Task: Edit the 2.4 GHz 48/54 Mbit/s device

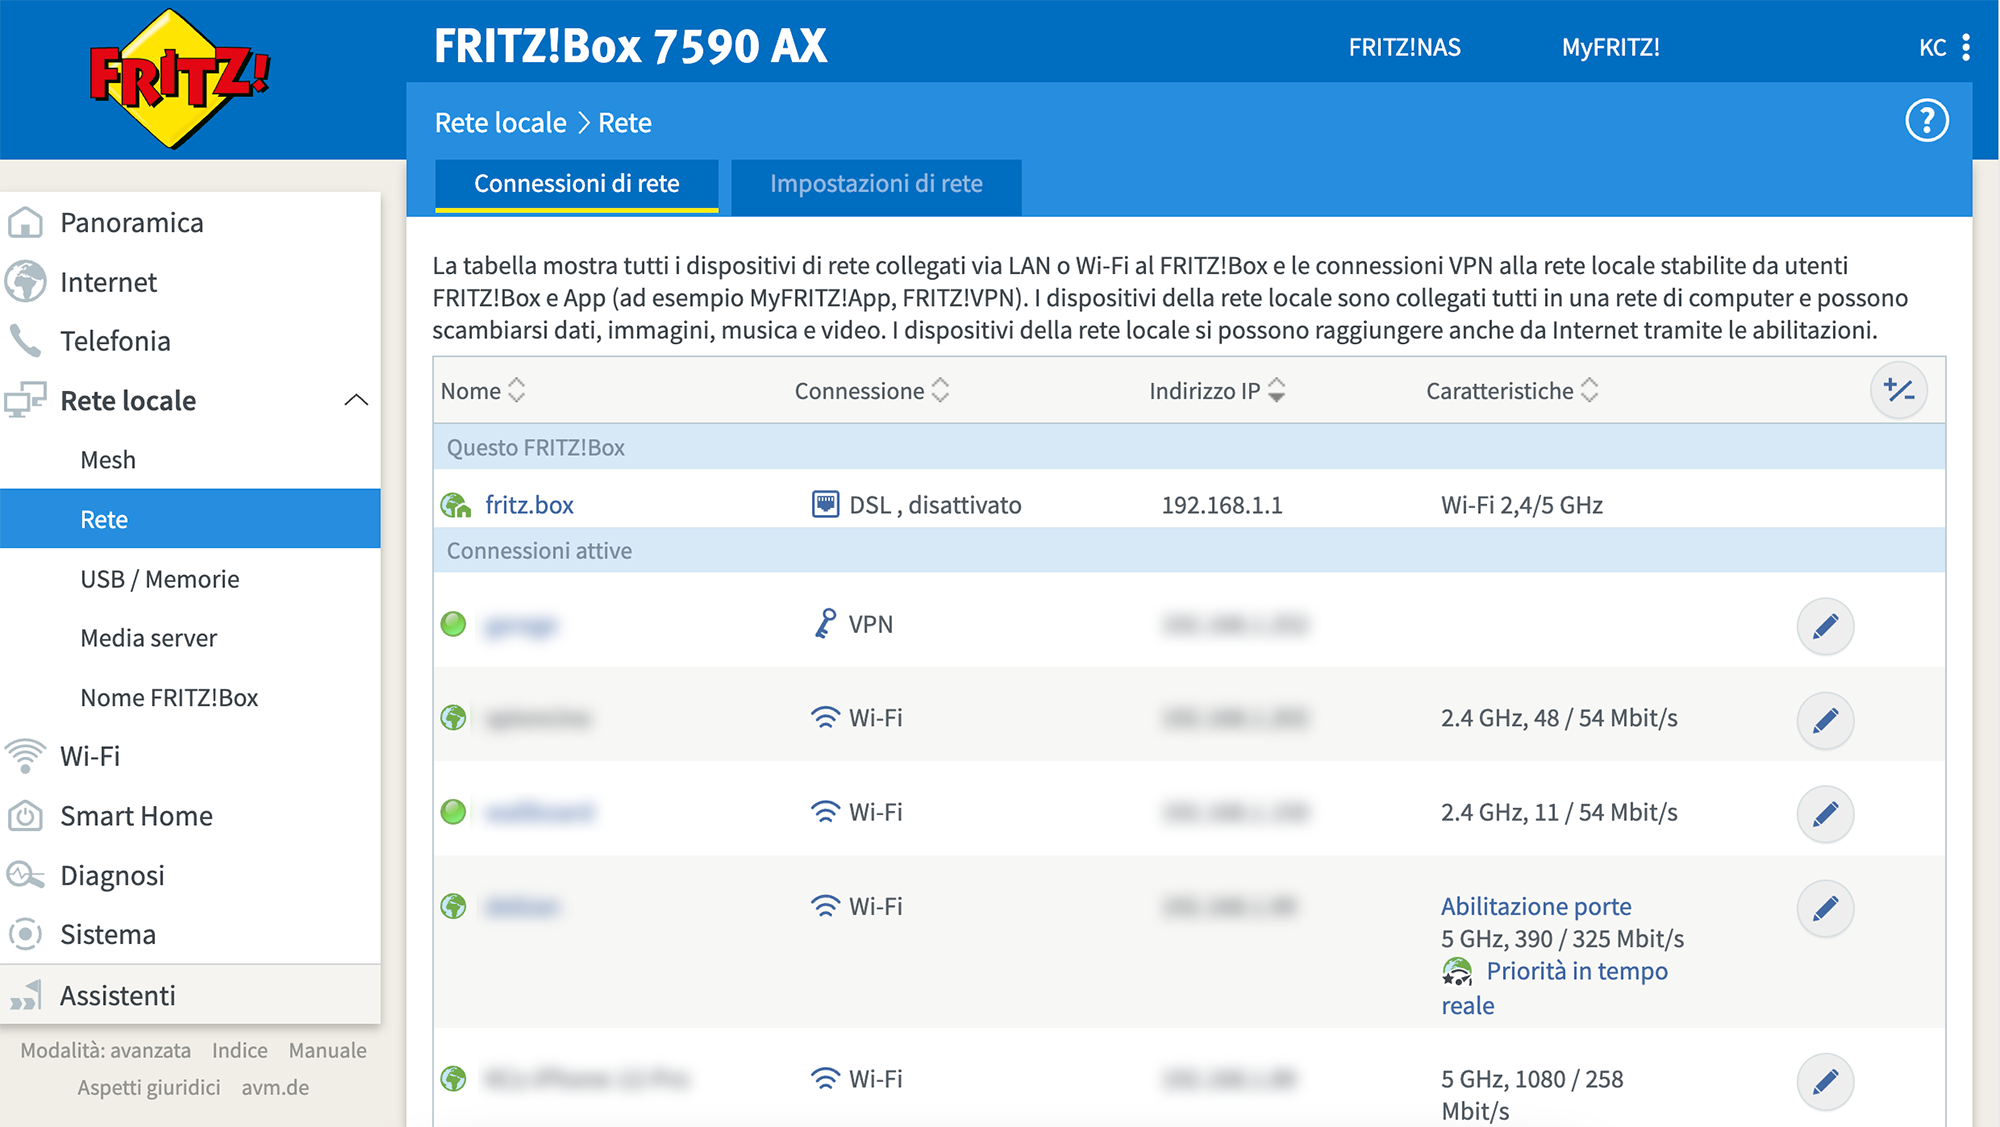Action: click(x=1825, y=720)
